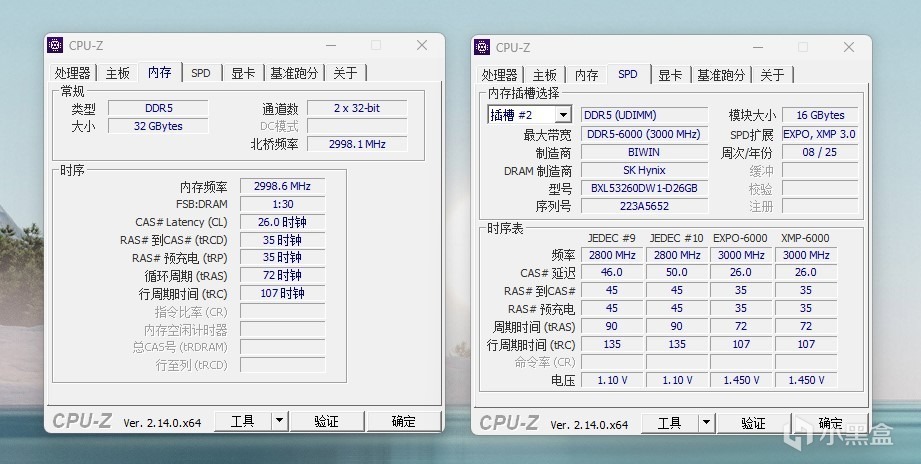Viewport: 921px width, 464px height.
Task: Click the 107 时钟 tRC value
Action: coord(283,293)
